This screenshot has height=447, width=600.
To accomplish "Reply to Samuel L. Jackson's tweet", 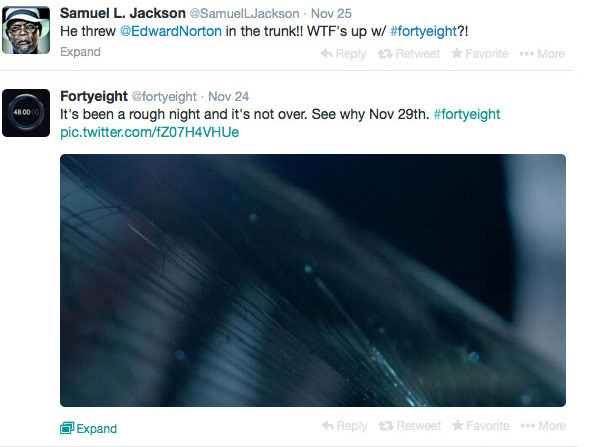I will (x=343, y=54).
